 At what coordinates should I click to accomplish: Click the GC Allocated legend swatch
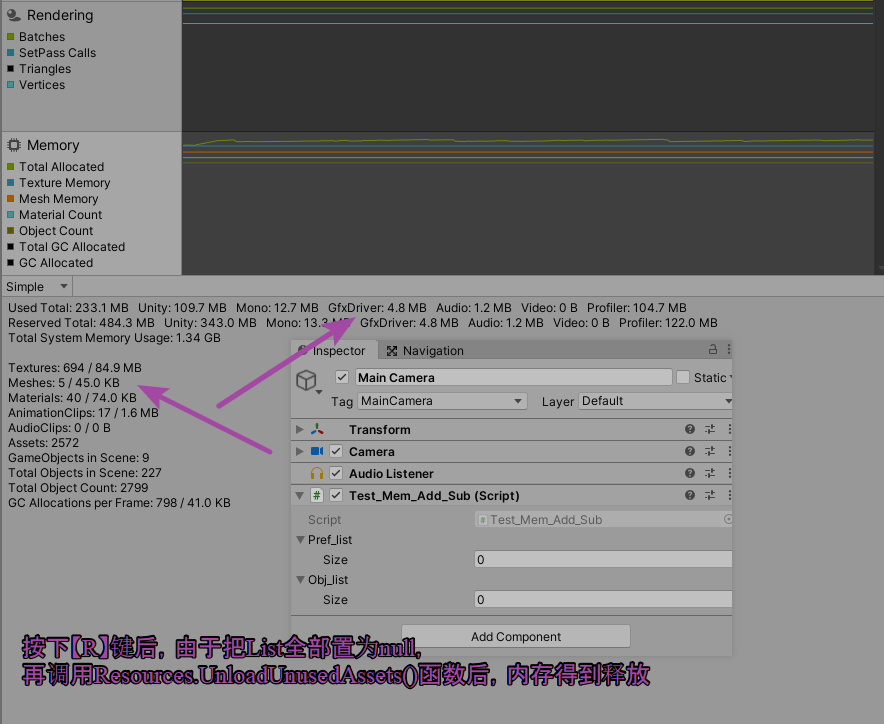9,262
